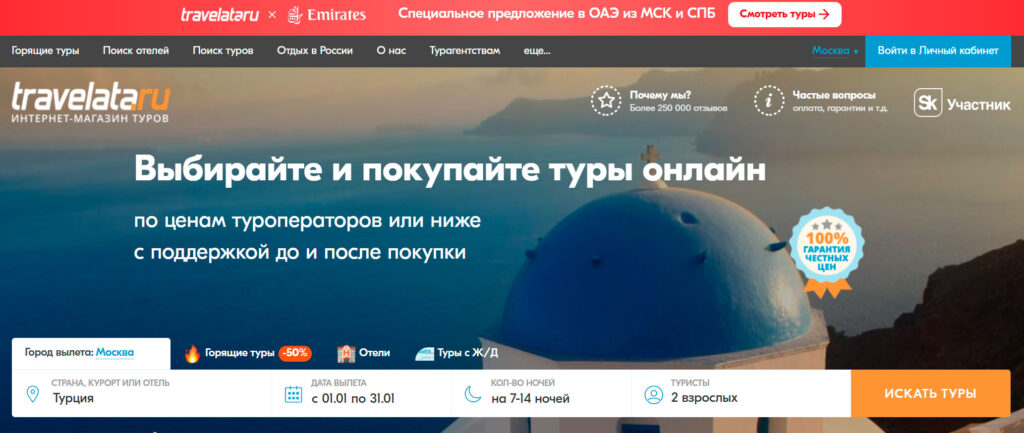Image resolution: width=1024 pixels, height=433 pixels.
Task: Click the Смотреть туры button
Action: 784,14
